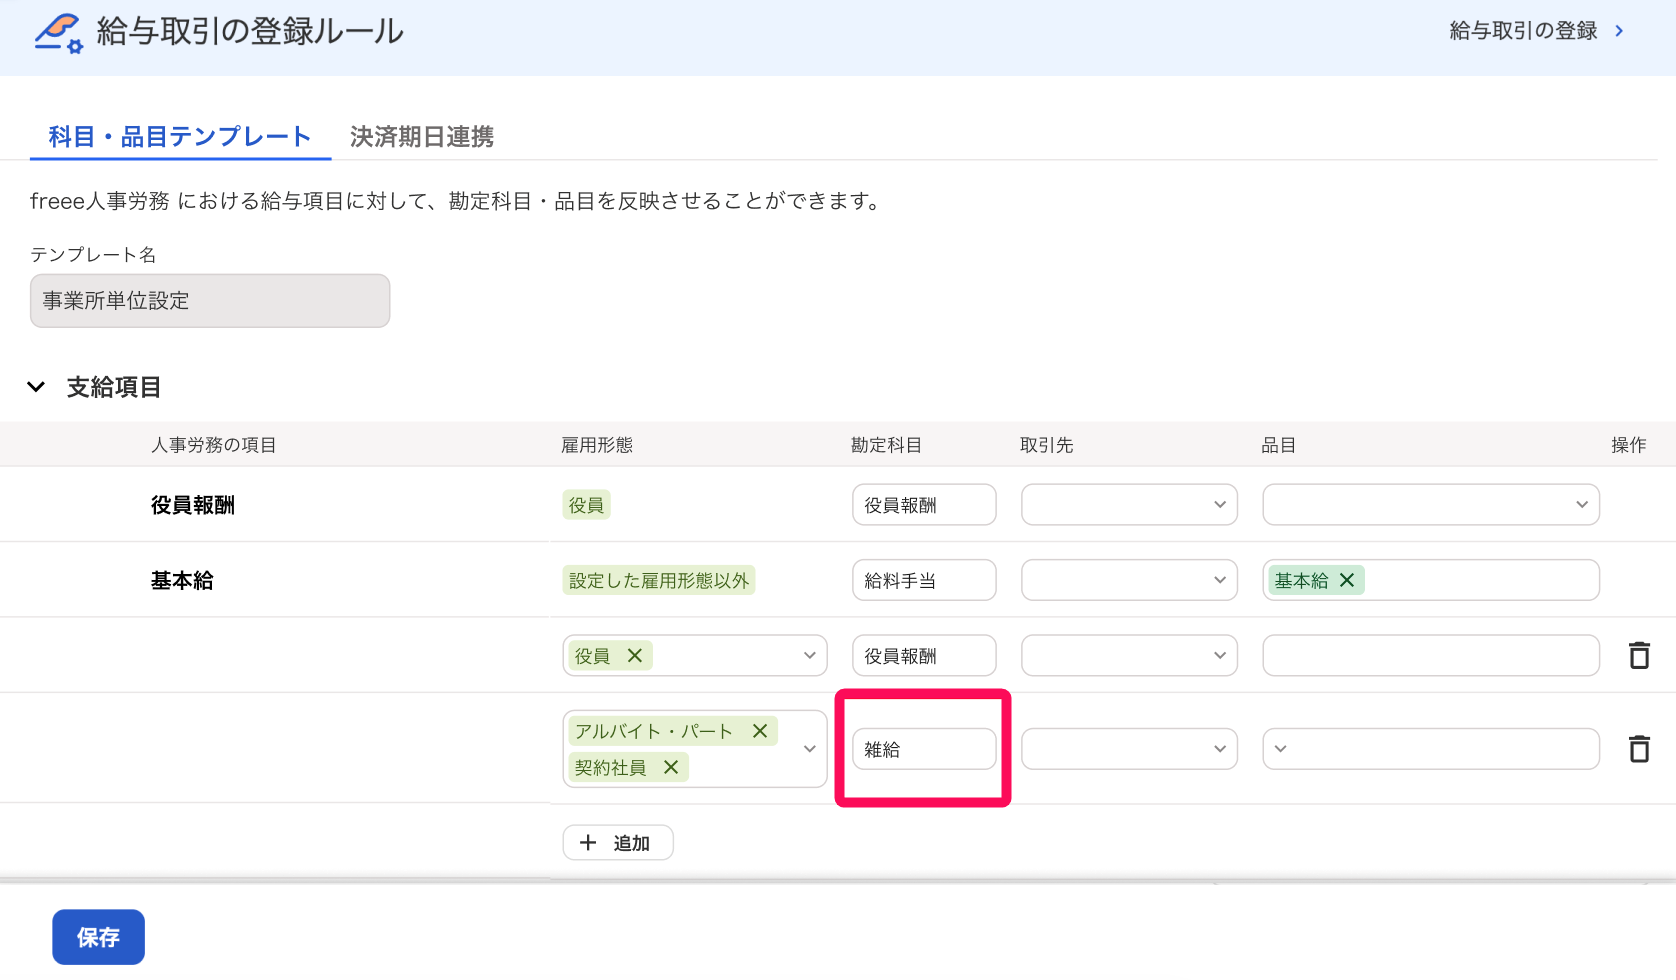Click the 設定した雇用形態以外 label

tap(659, 580)
